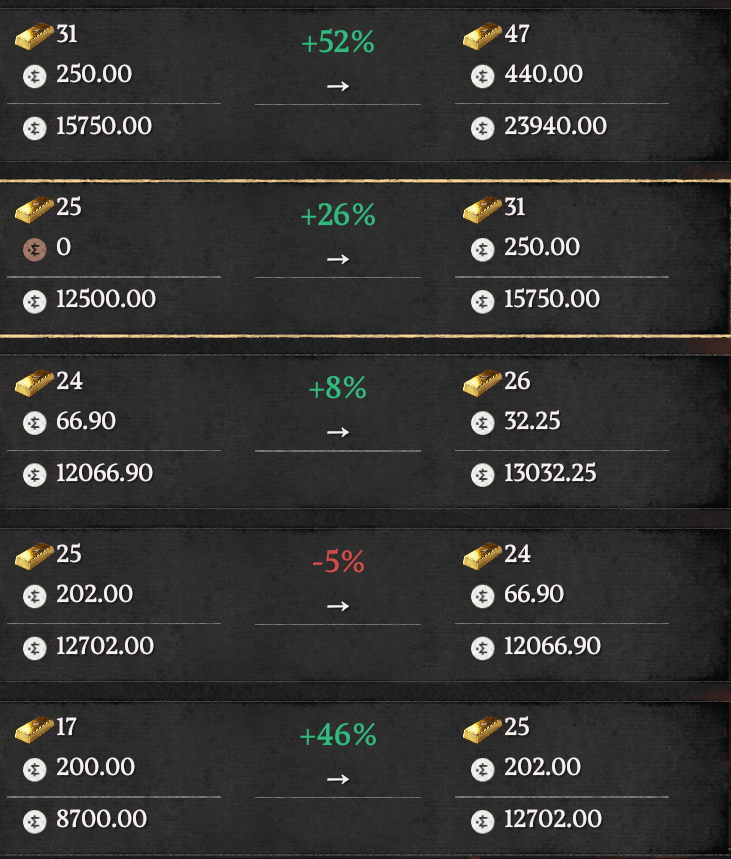The image size is (731, 859).
Task: Select the gold bar icon next to 26
Action: 483,383
